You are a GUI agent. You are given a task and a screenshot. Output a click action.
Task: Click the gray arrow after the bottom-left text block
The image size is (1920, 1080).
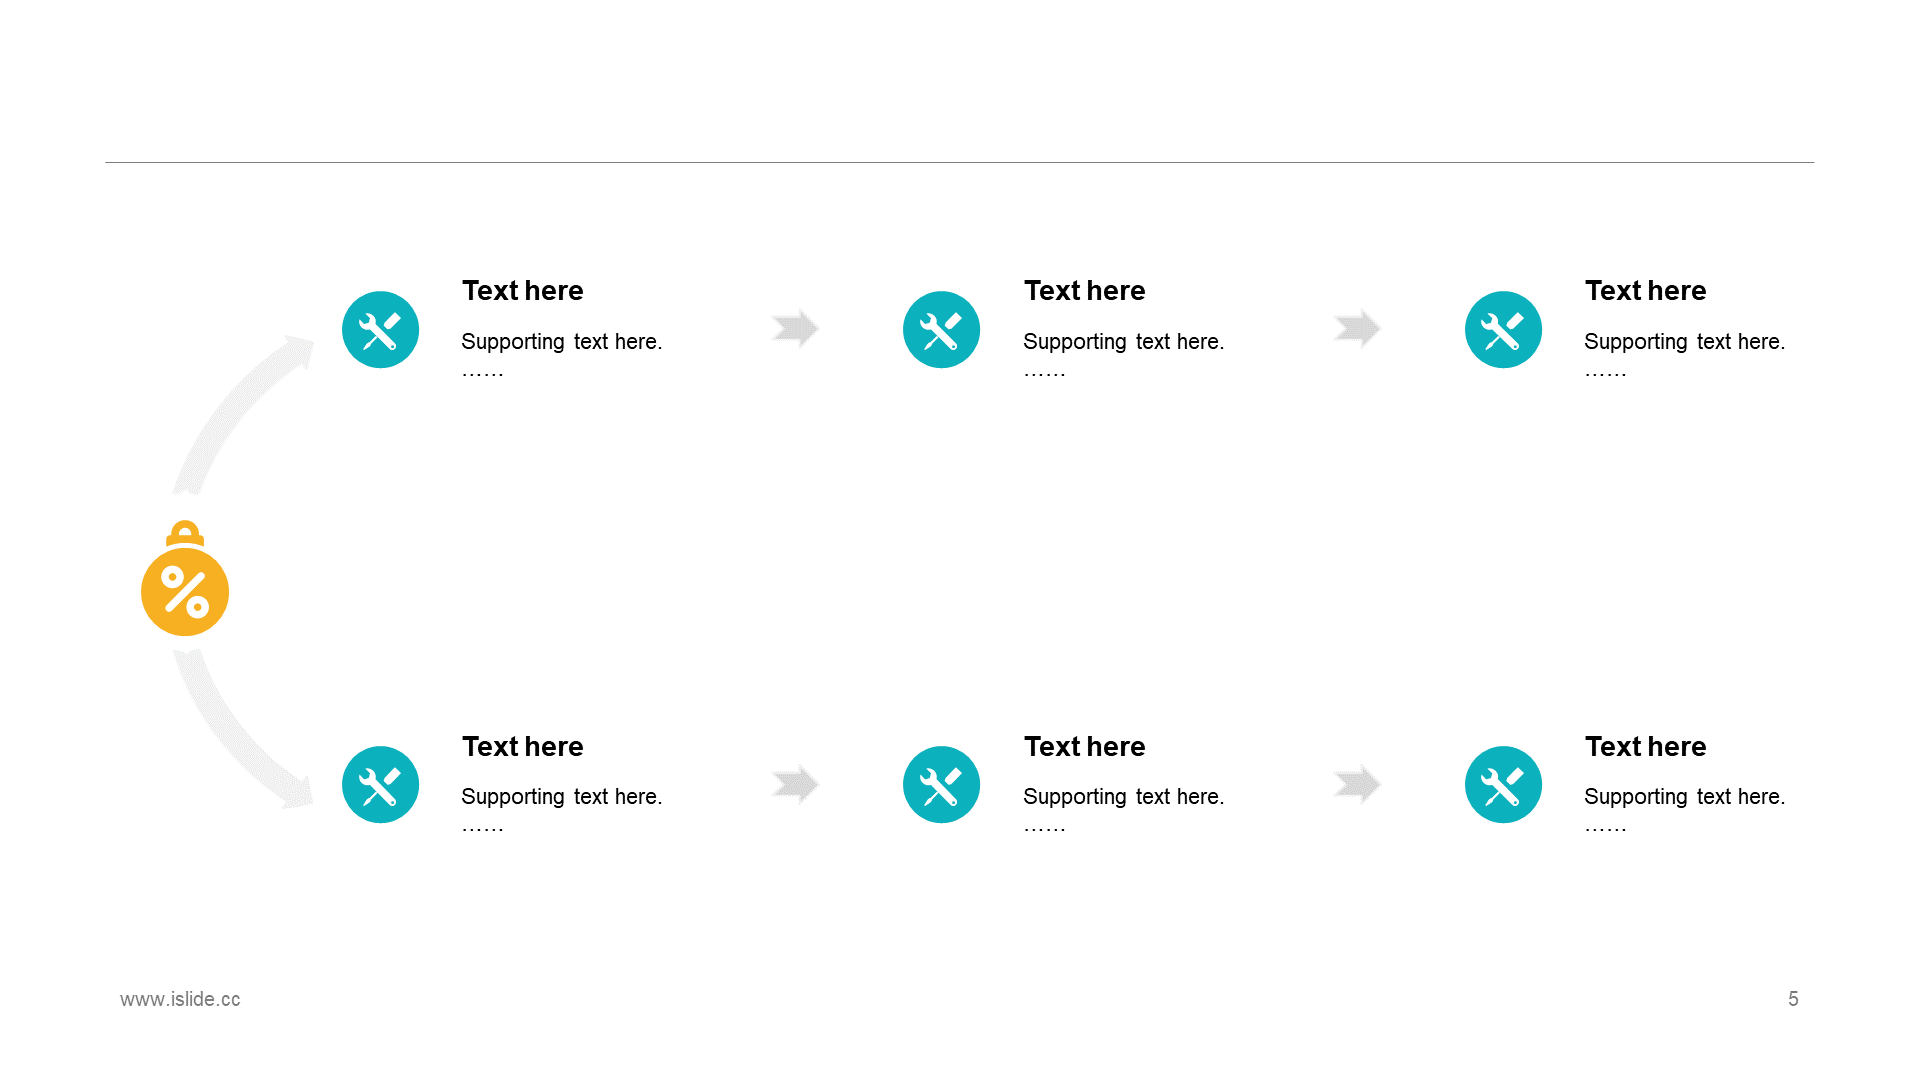coord(796,784)
